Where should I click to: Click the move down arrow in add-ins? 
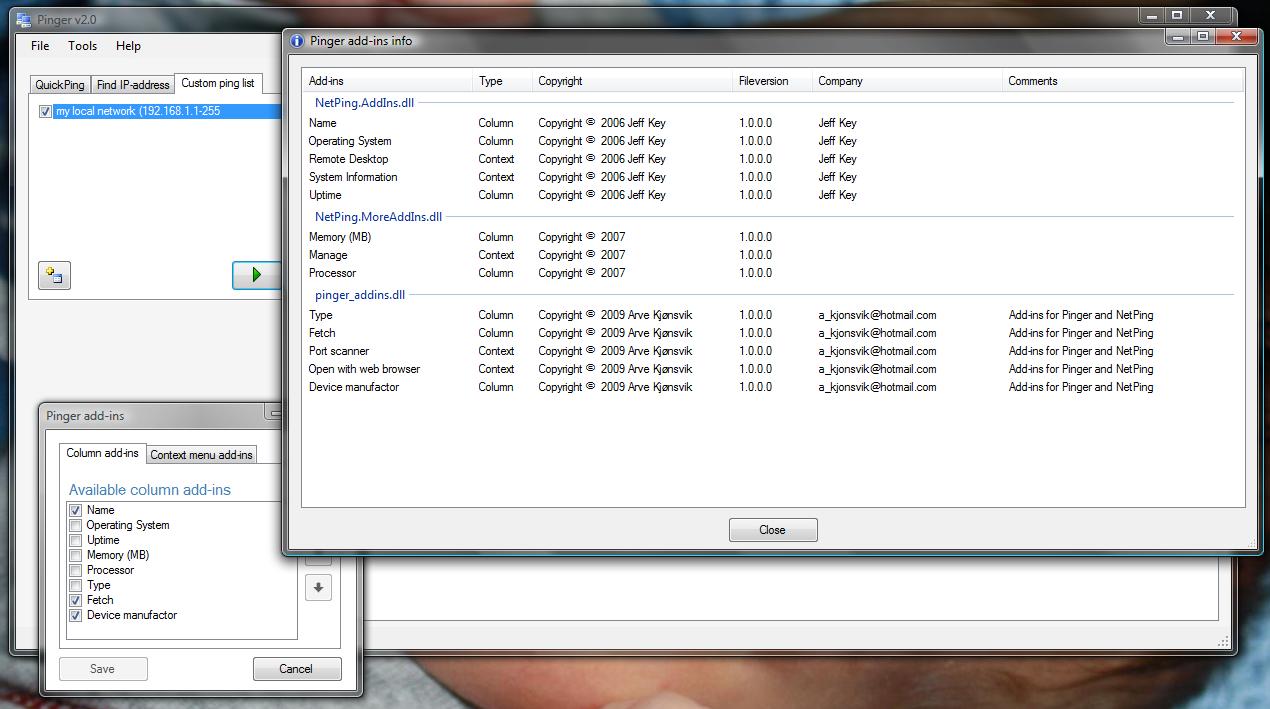(x=318, y=588)
